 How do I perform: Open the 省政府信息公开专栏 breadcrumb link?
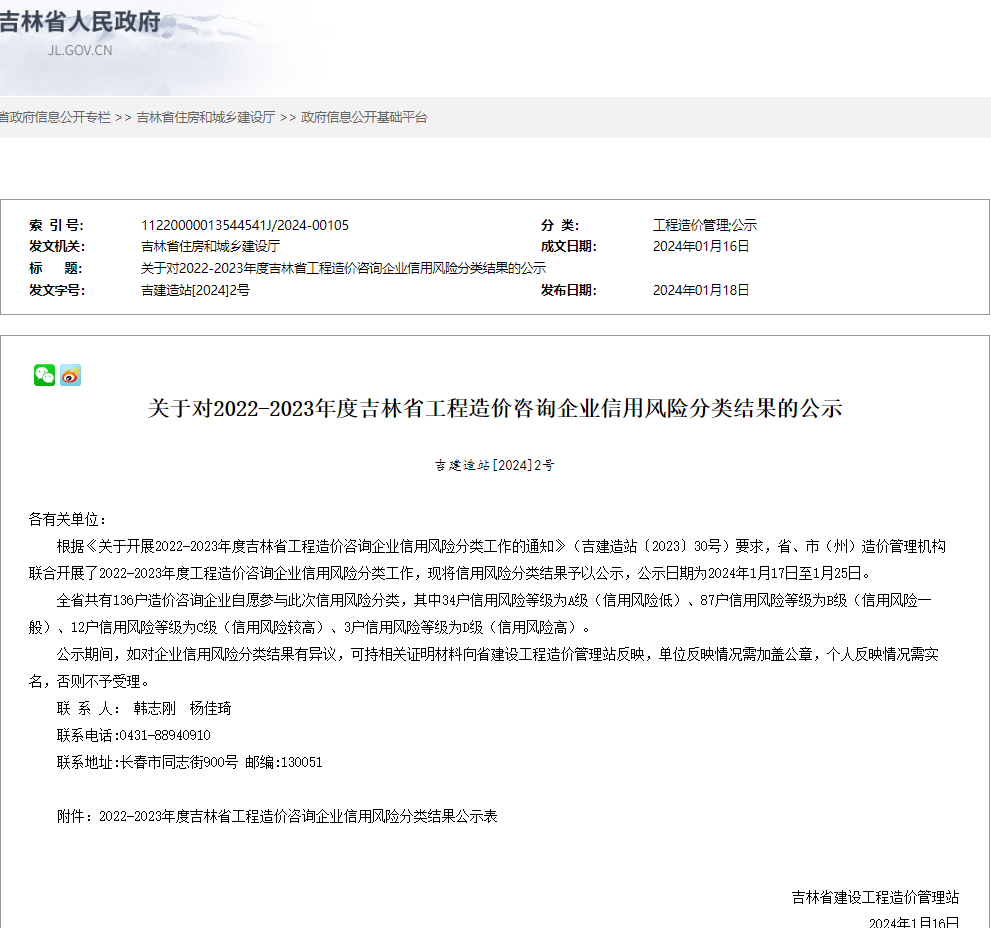(55, 118)
